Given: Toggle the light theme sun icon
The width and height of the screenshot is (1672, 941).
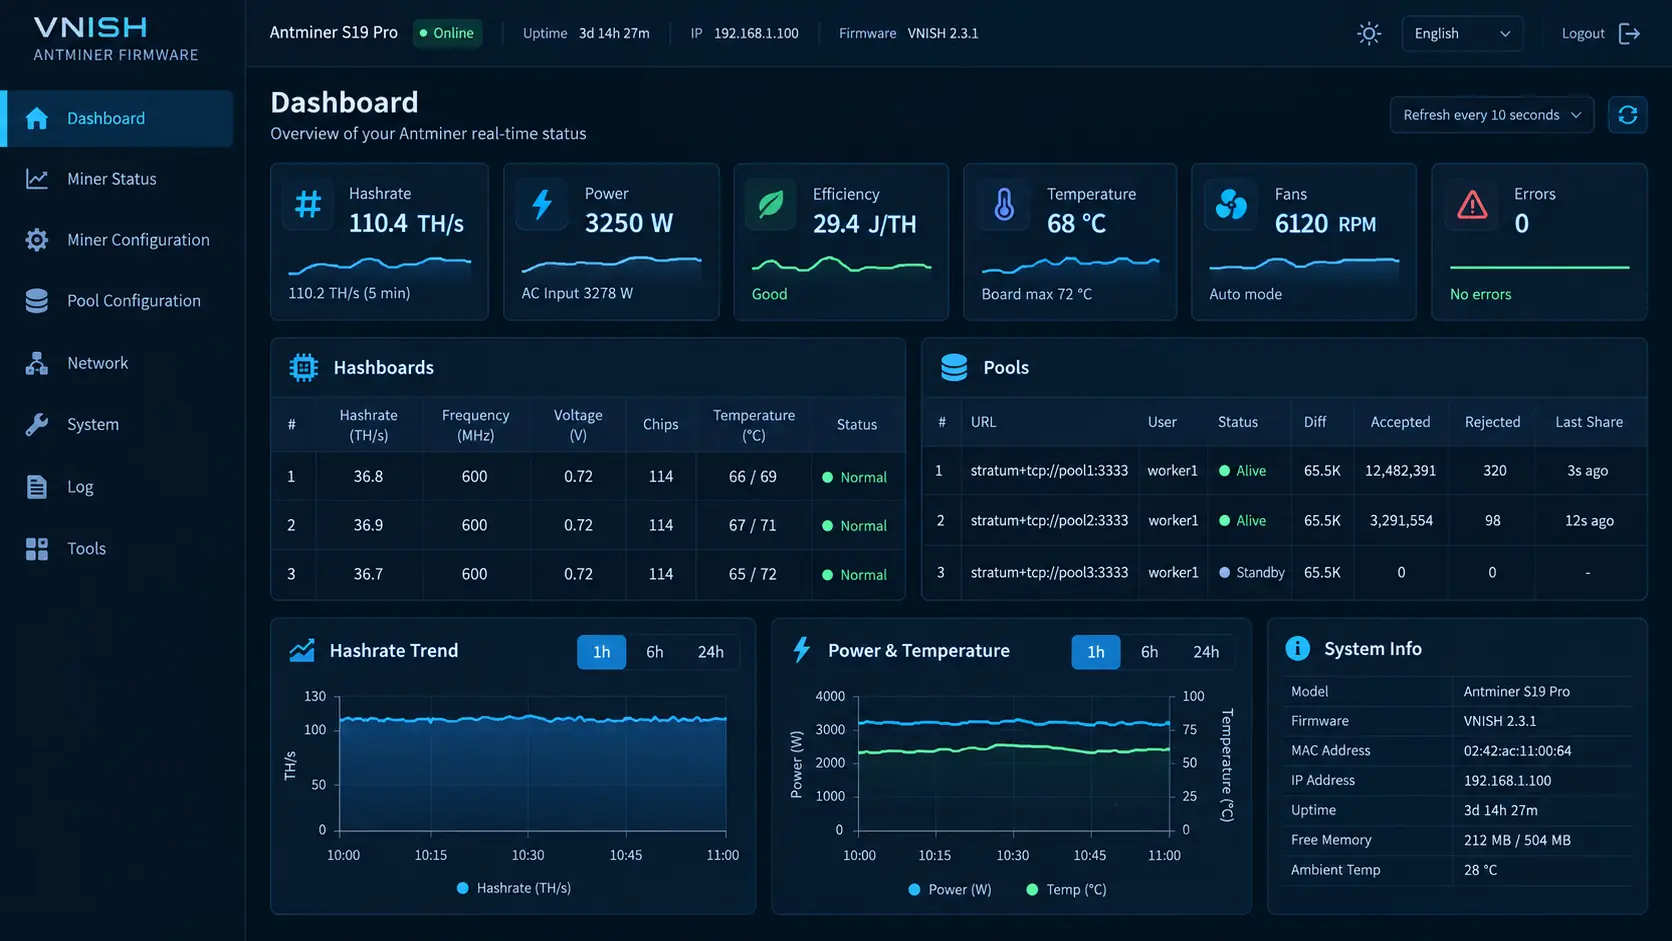Looking at the screenshot, I should [1369, 34].
